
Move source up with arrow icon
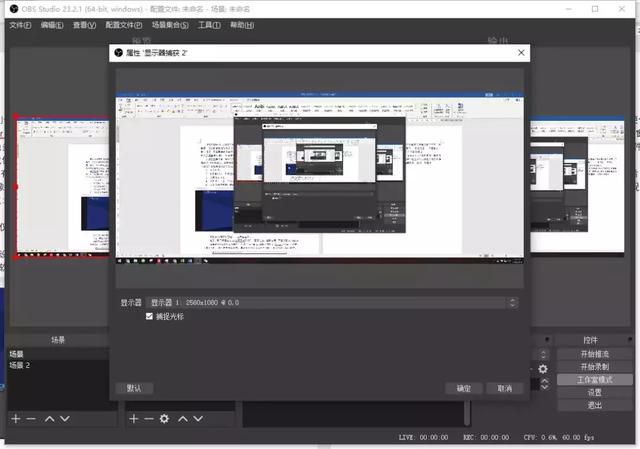point(182,419)
